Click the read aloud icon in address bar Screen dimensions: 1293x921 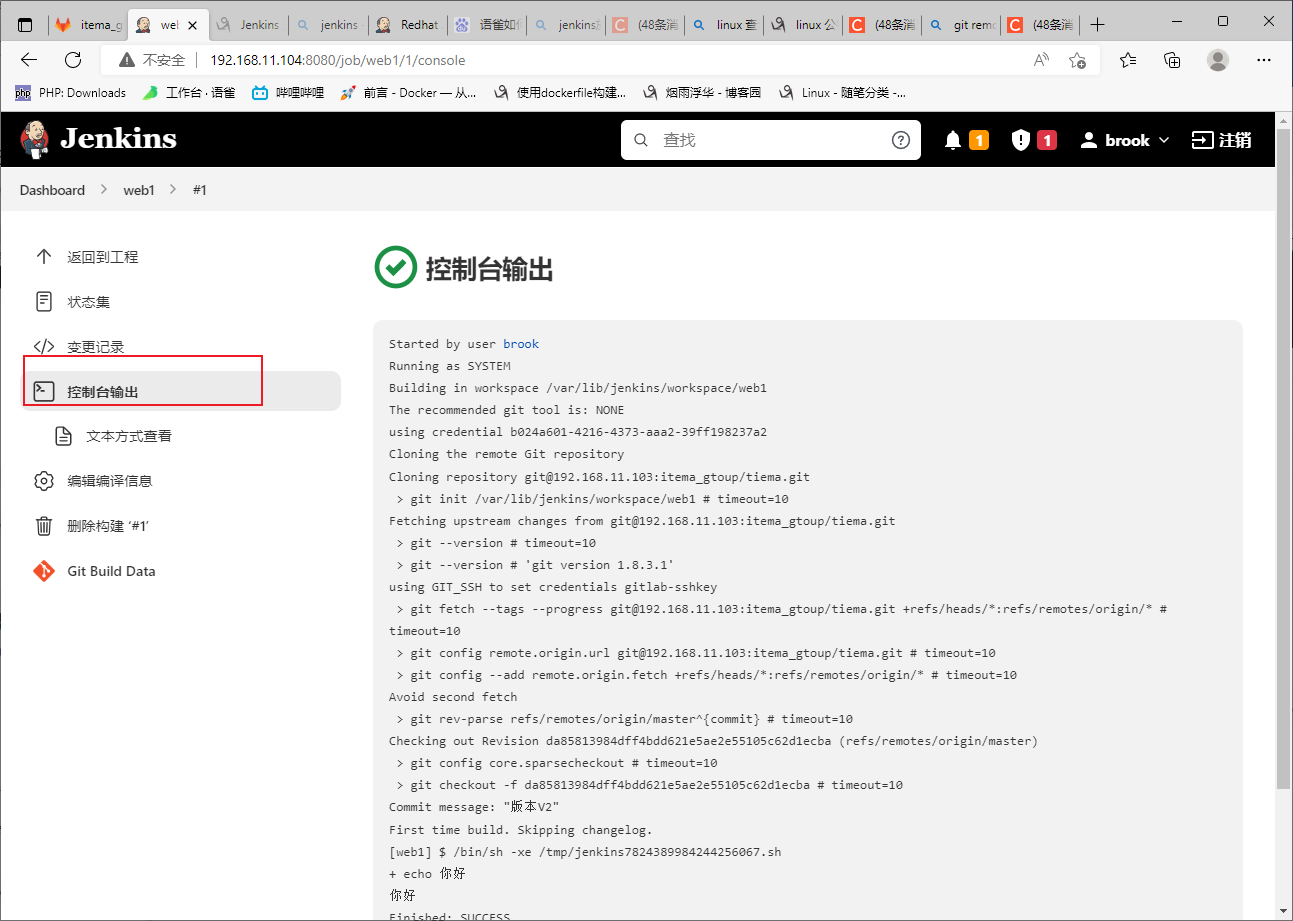pyautogui.click(x=1041, y=60)
